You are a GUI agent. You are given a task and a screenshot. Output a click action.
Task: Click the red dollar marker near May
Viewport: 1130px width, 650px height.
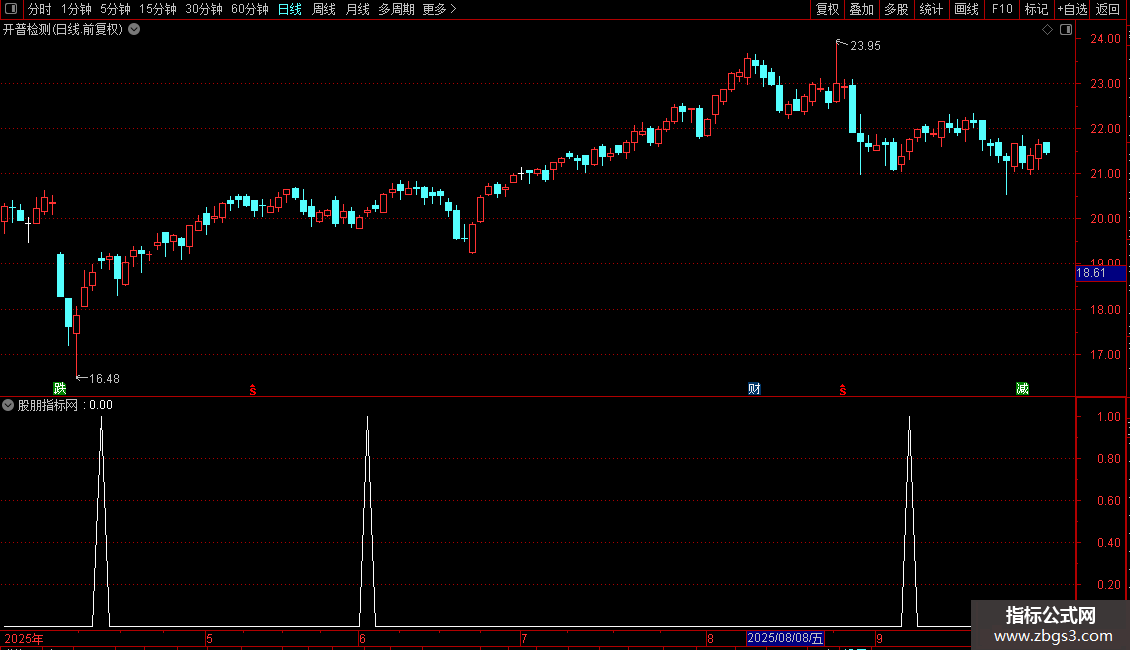click(x=253, y=390)
